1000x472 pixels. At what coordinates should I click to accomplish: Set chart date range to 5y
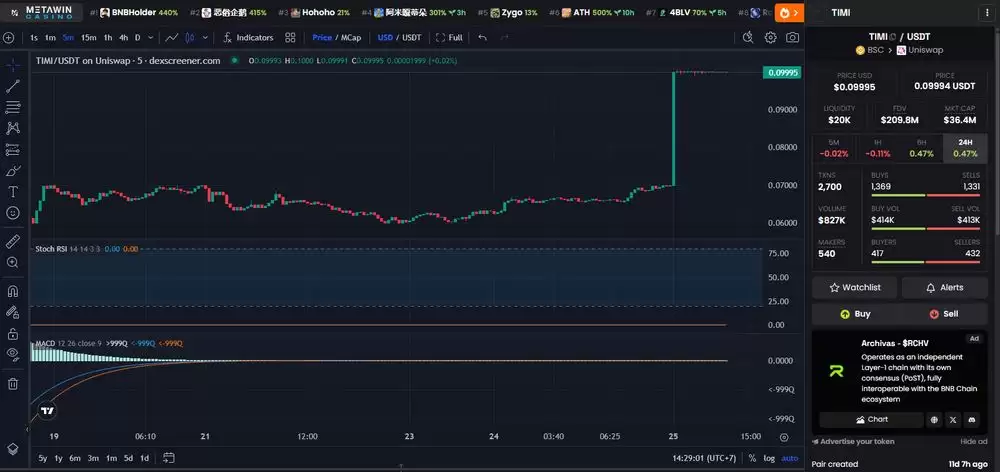[43, 458]
